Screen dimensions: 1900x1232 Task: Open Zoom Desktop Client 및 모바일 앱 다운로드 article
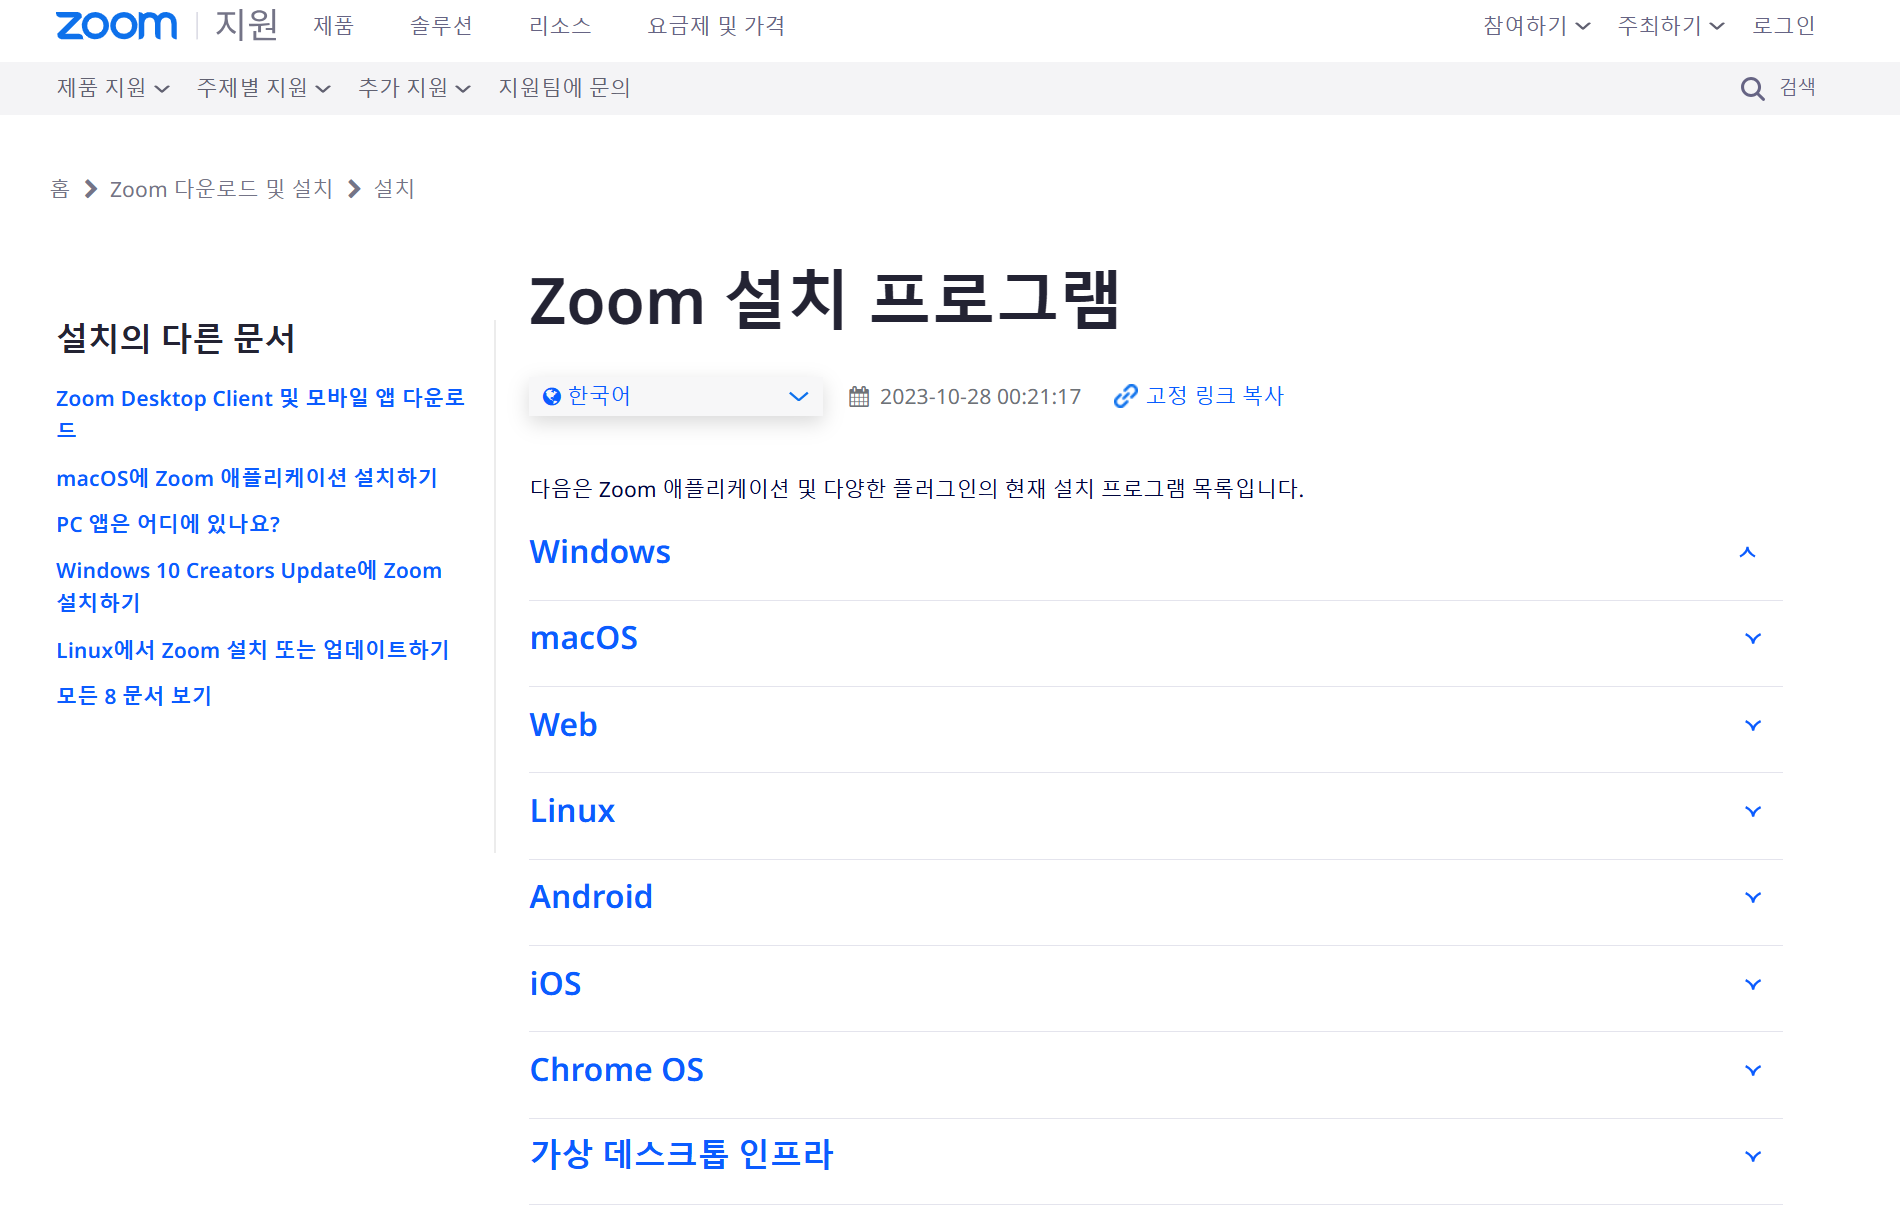(x=260, y=414)
